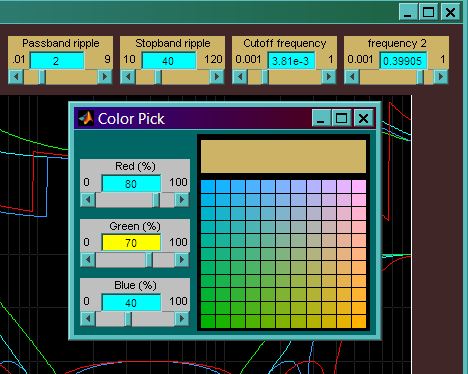Decrease Stopband ripple with left arrow

tap(128, 77)
